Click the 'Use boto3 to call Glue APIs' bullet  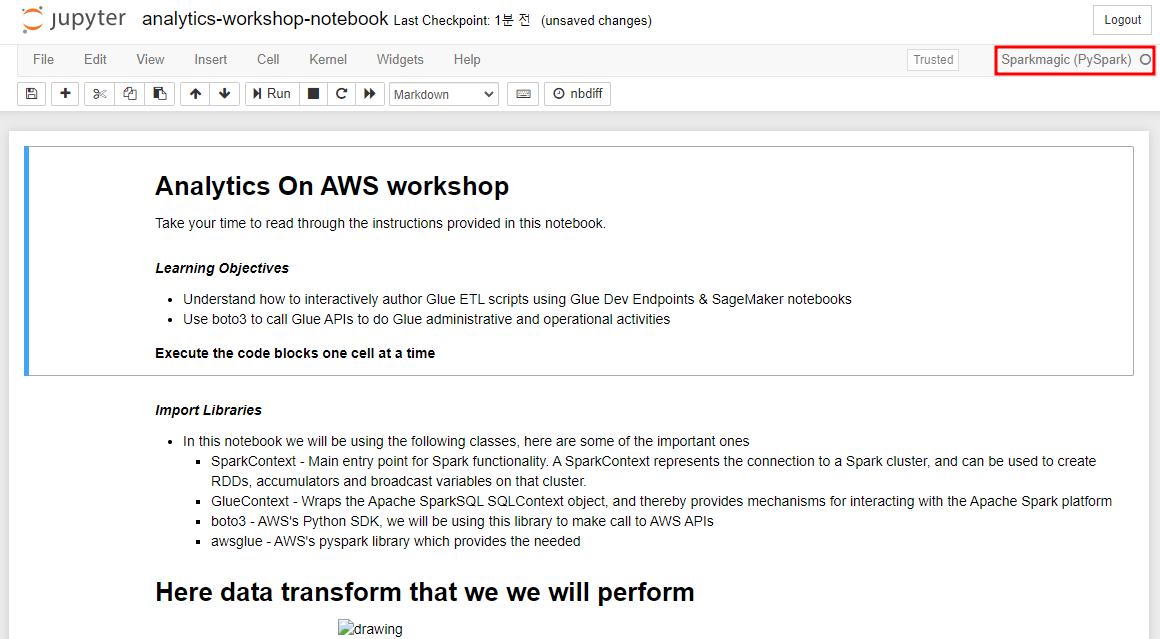coord(427,320)
